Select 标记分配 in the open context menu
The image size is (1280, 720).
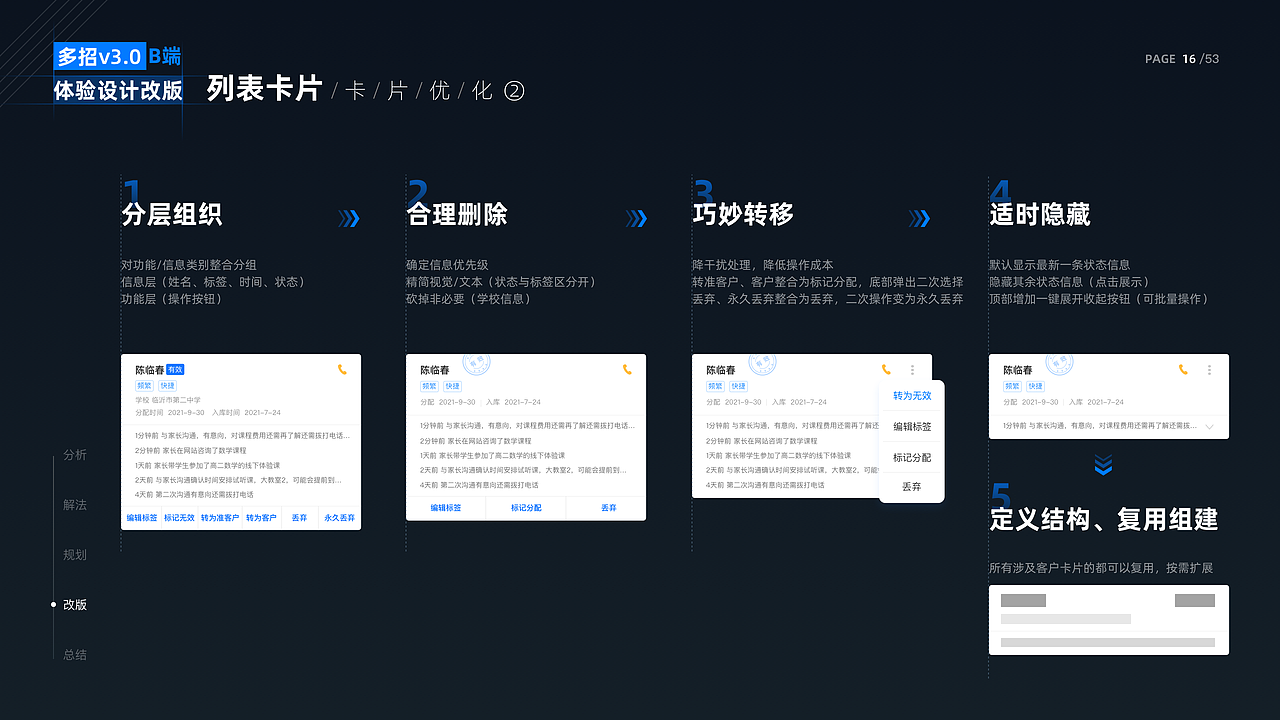point(911,459)
